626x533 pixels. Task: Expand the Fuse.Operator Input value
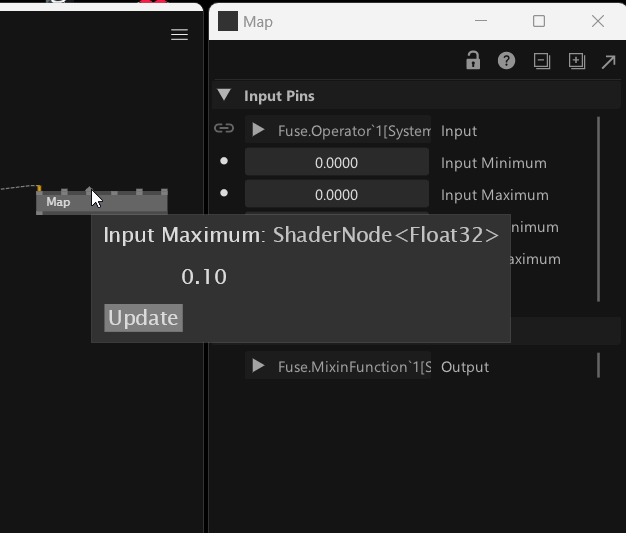pyautogui.click(x=258, y=129)
